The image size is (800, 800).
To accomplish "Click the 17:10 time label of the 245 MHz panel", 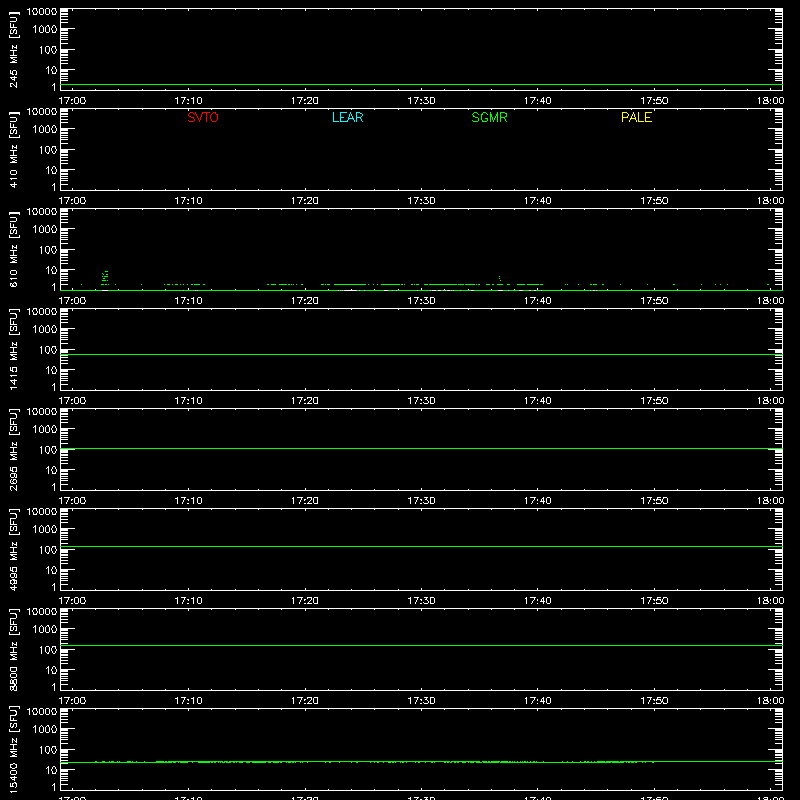I will tap(188, 101).
